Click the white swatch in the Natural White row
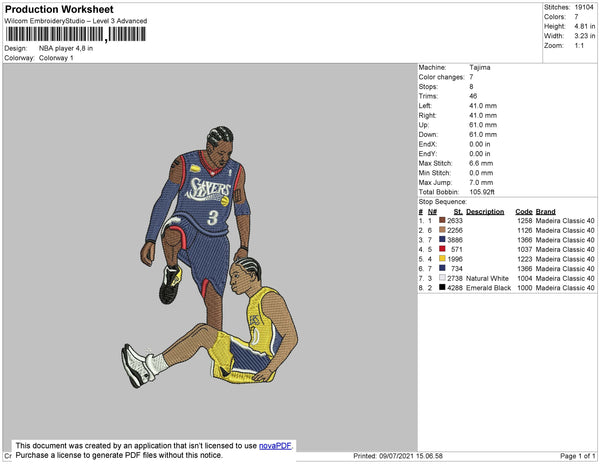The height and width of the screenshot is (464, 600). 442,278
